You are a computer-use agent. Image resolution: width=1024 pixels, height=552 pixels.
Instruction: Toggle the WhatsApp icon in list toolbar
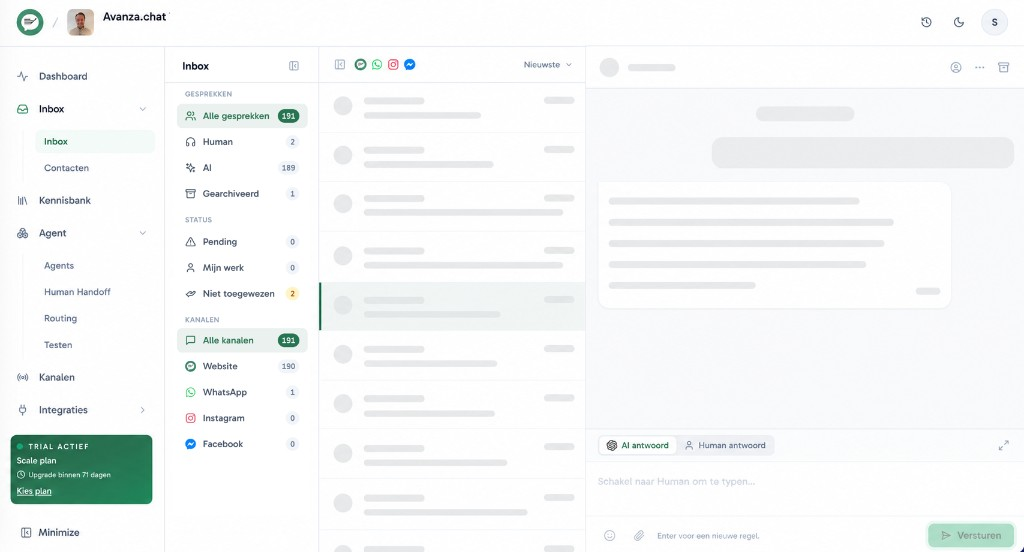(377, 65)
